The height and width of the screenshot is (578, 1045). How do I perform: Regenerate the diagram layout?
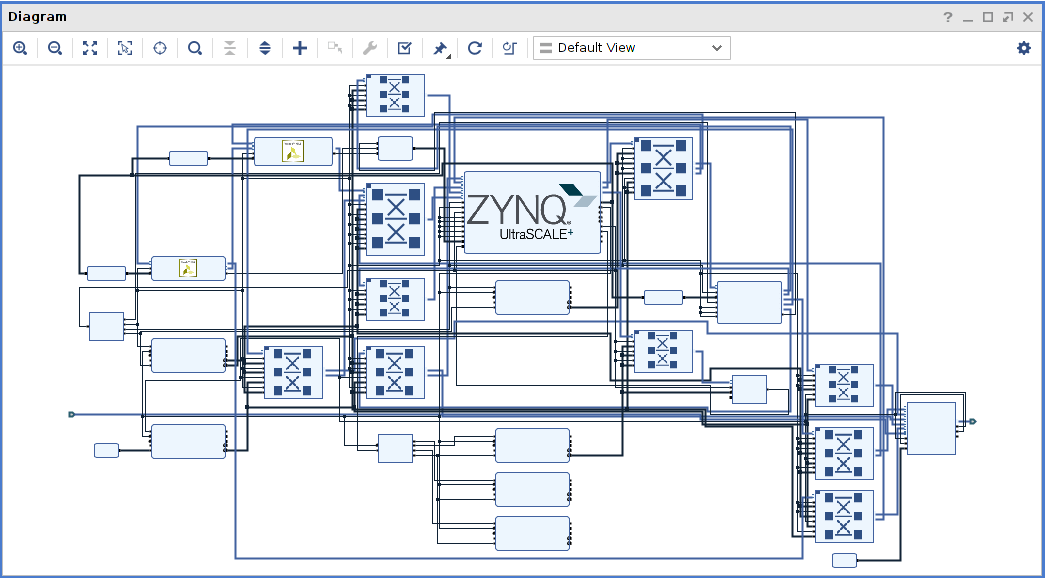[475, 48]
